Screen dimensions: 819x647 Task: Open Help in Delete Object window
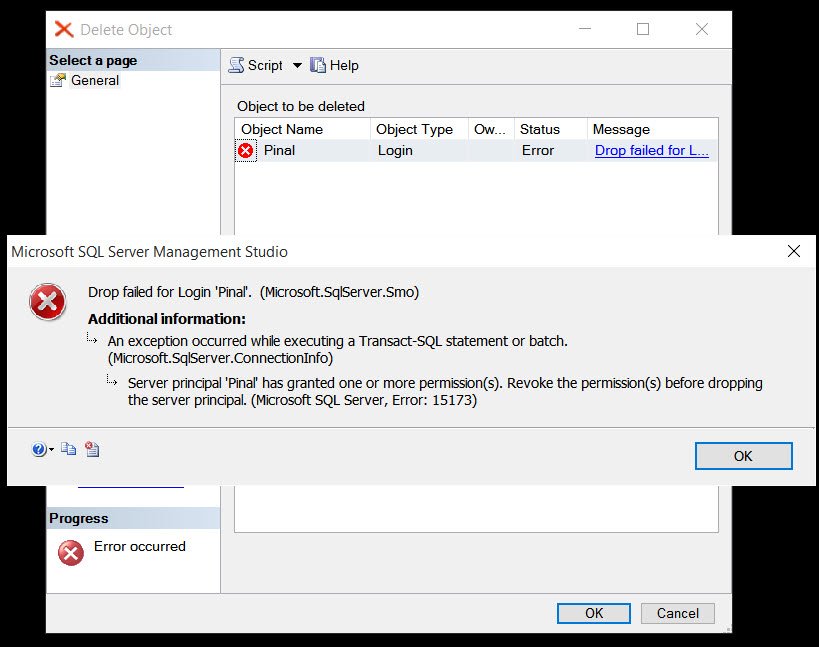tap(334, 65)
